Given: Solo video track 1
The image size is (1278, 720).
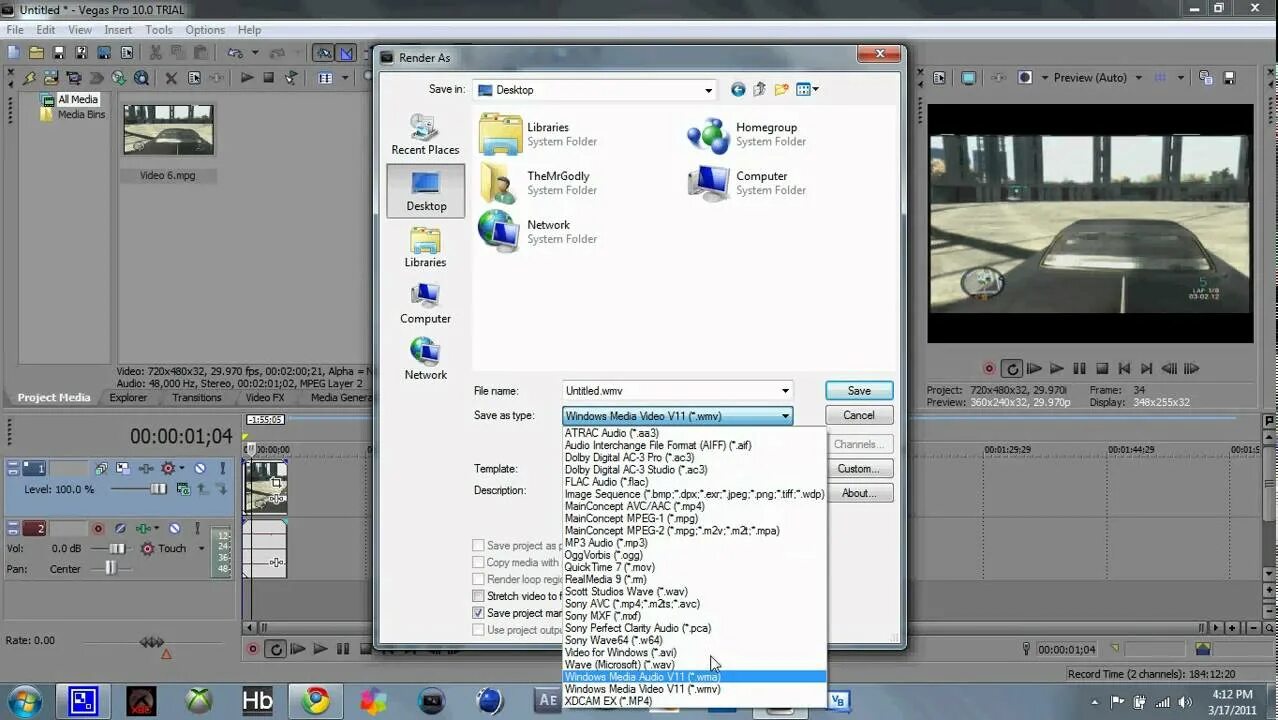Looking at the screenshot, I should pyautogui.click(x=222, y=468).
